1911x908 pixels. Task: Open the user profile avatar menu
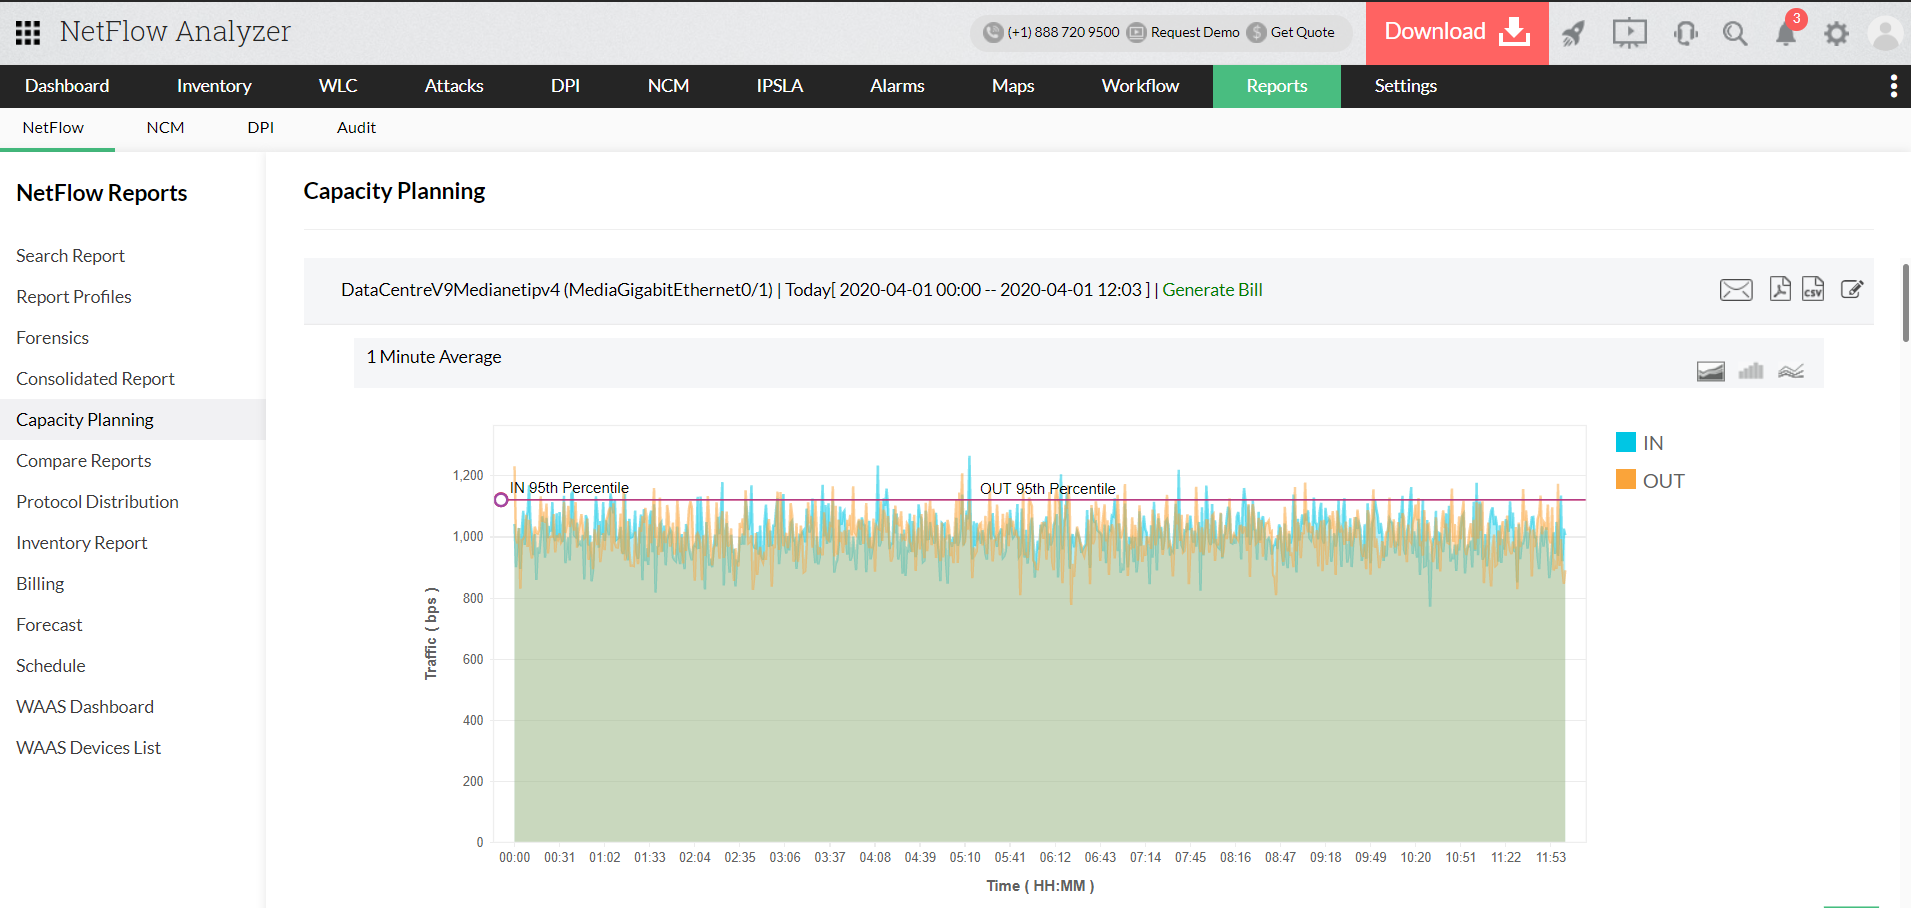1884,34
